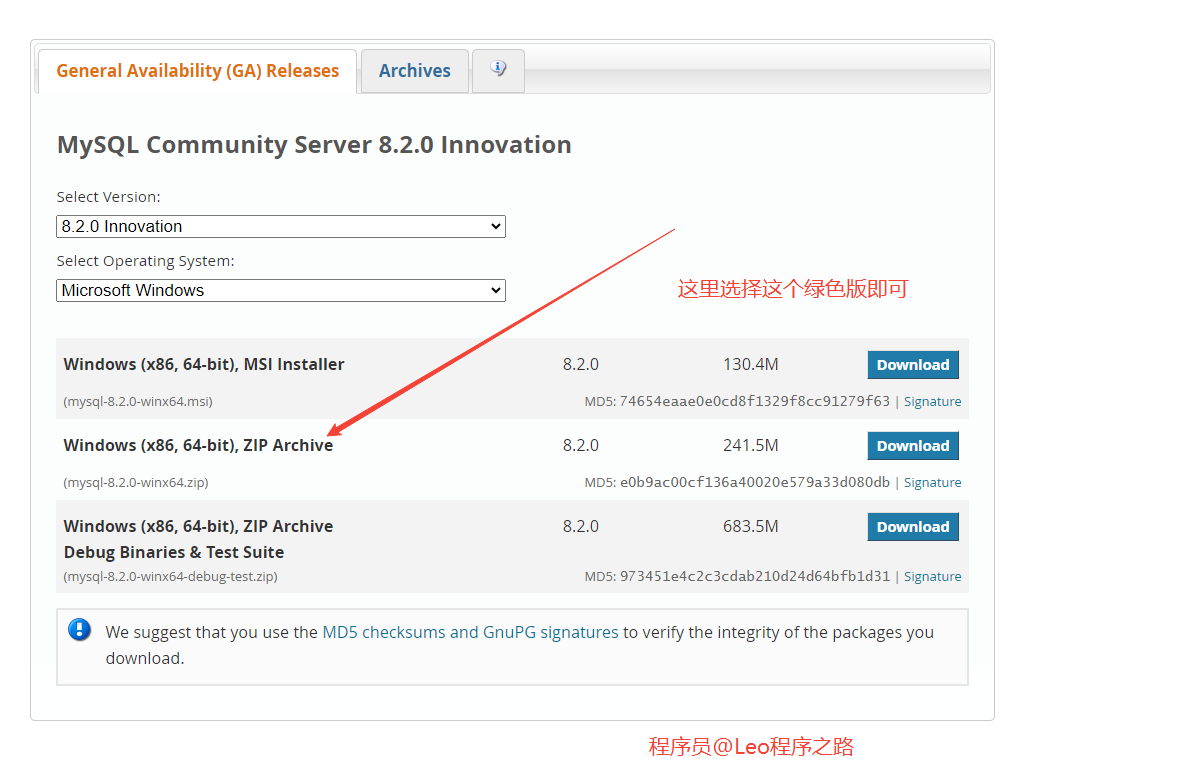Click the 130.4M file size
1177x777 pixels.
tap(751, 365)
